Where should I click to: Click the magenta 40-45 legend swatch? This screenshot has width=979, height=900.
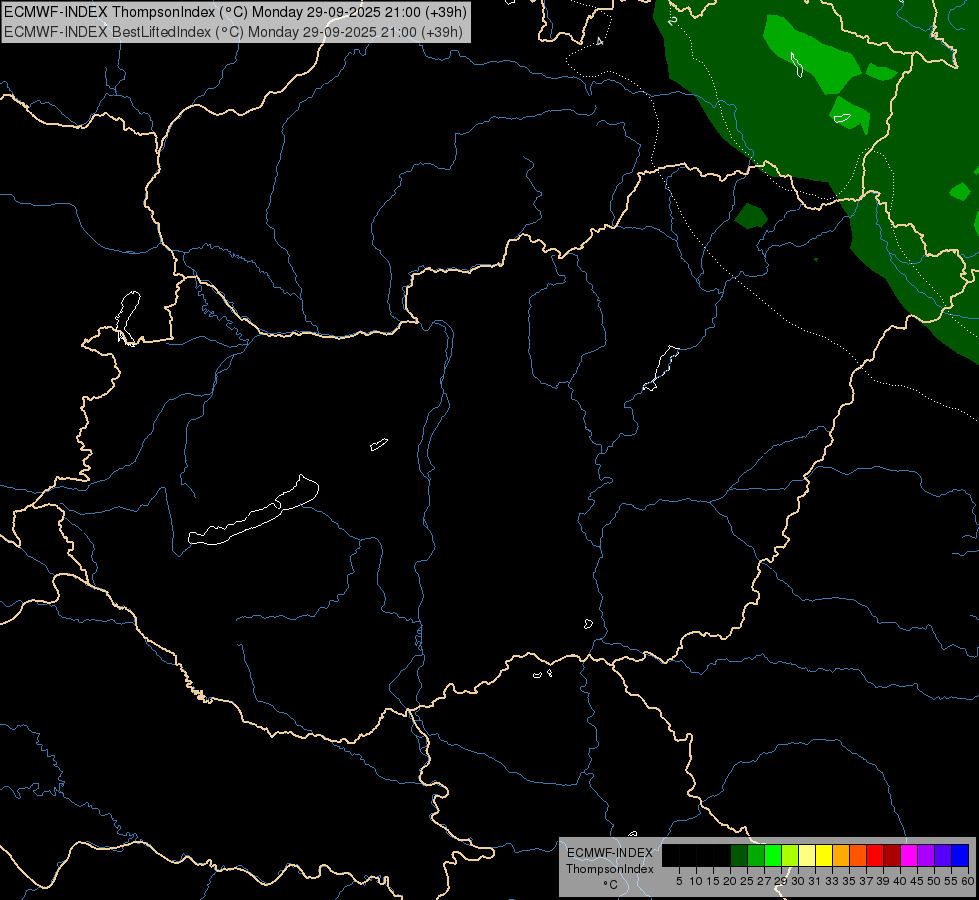coord(909,855)
